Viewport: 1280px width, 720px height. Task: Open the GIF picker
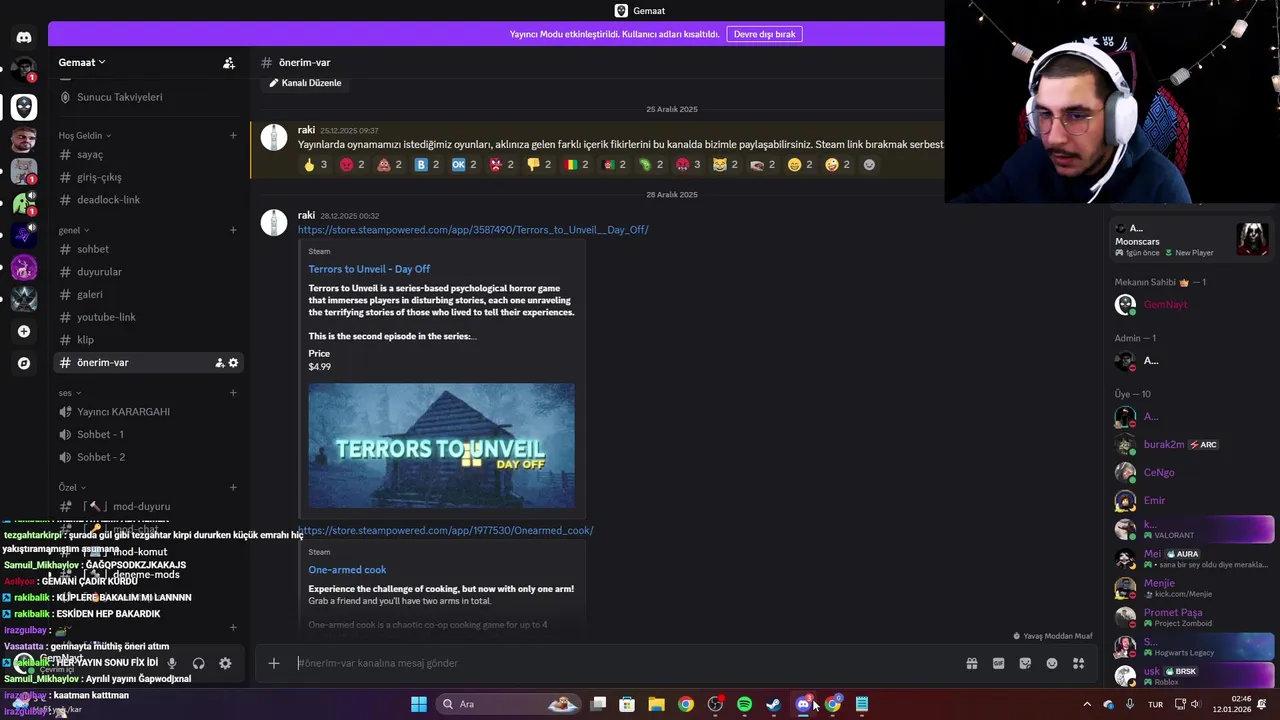pyautogui.click(x=998, y=663)
